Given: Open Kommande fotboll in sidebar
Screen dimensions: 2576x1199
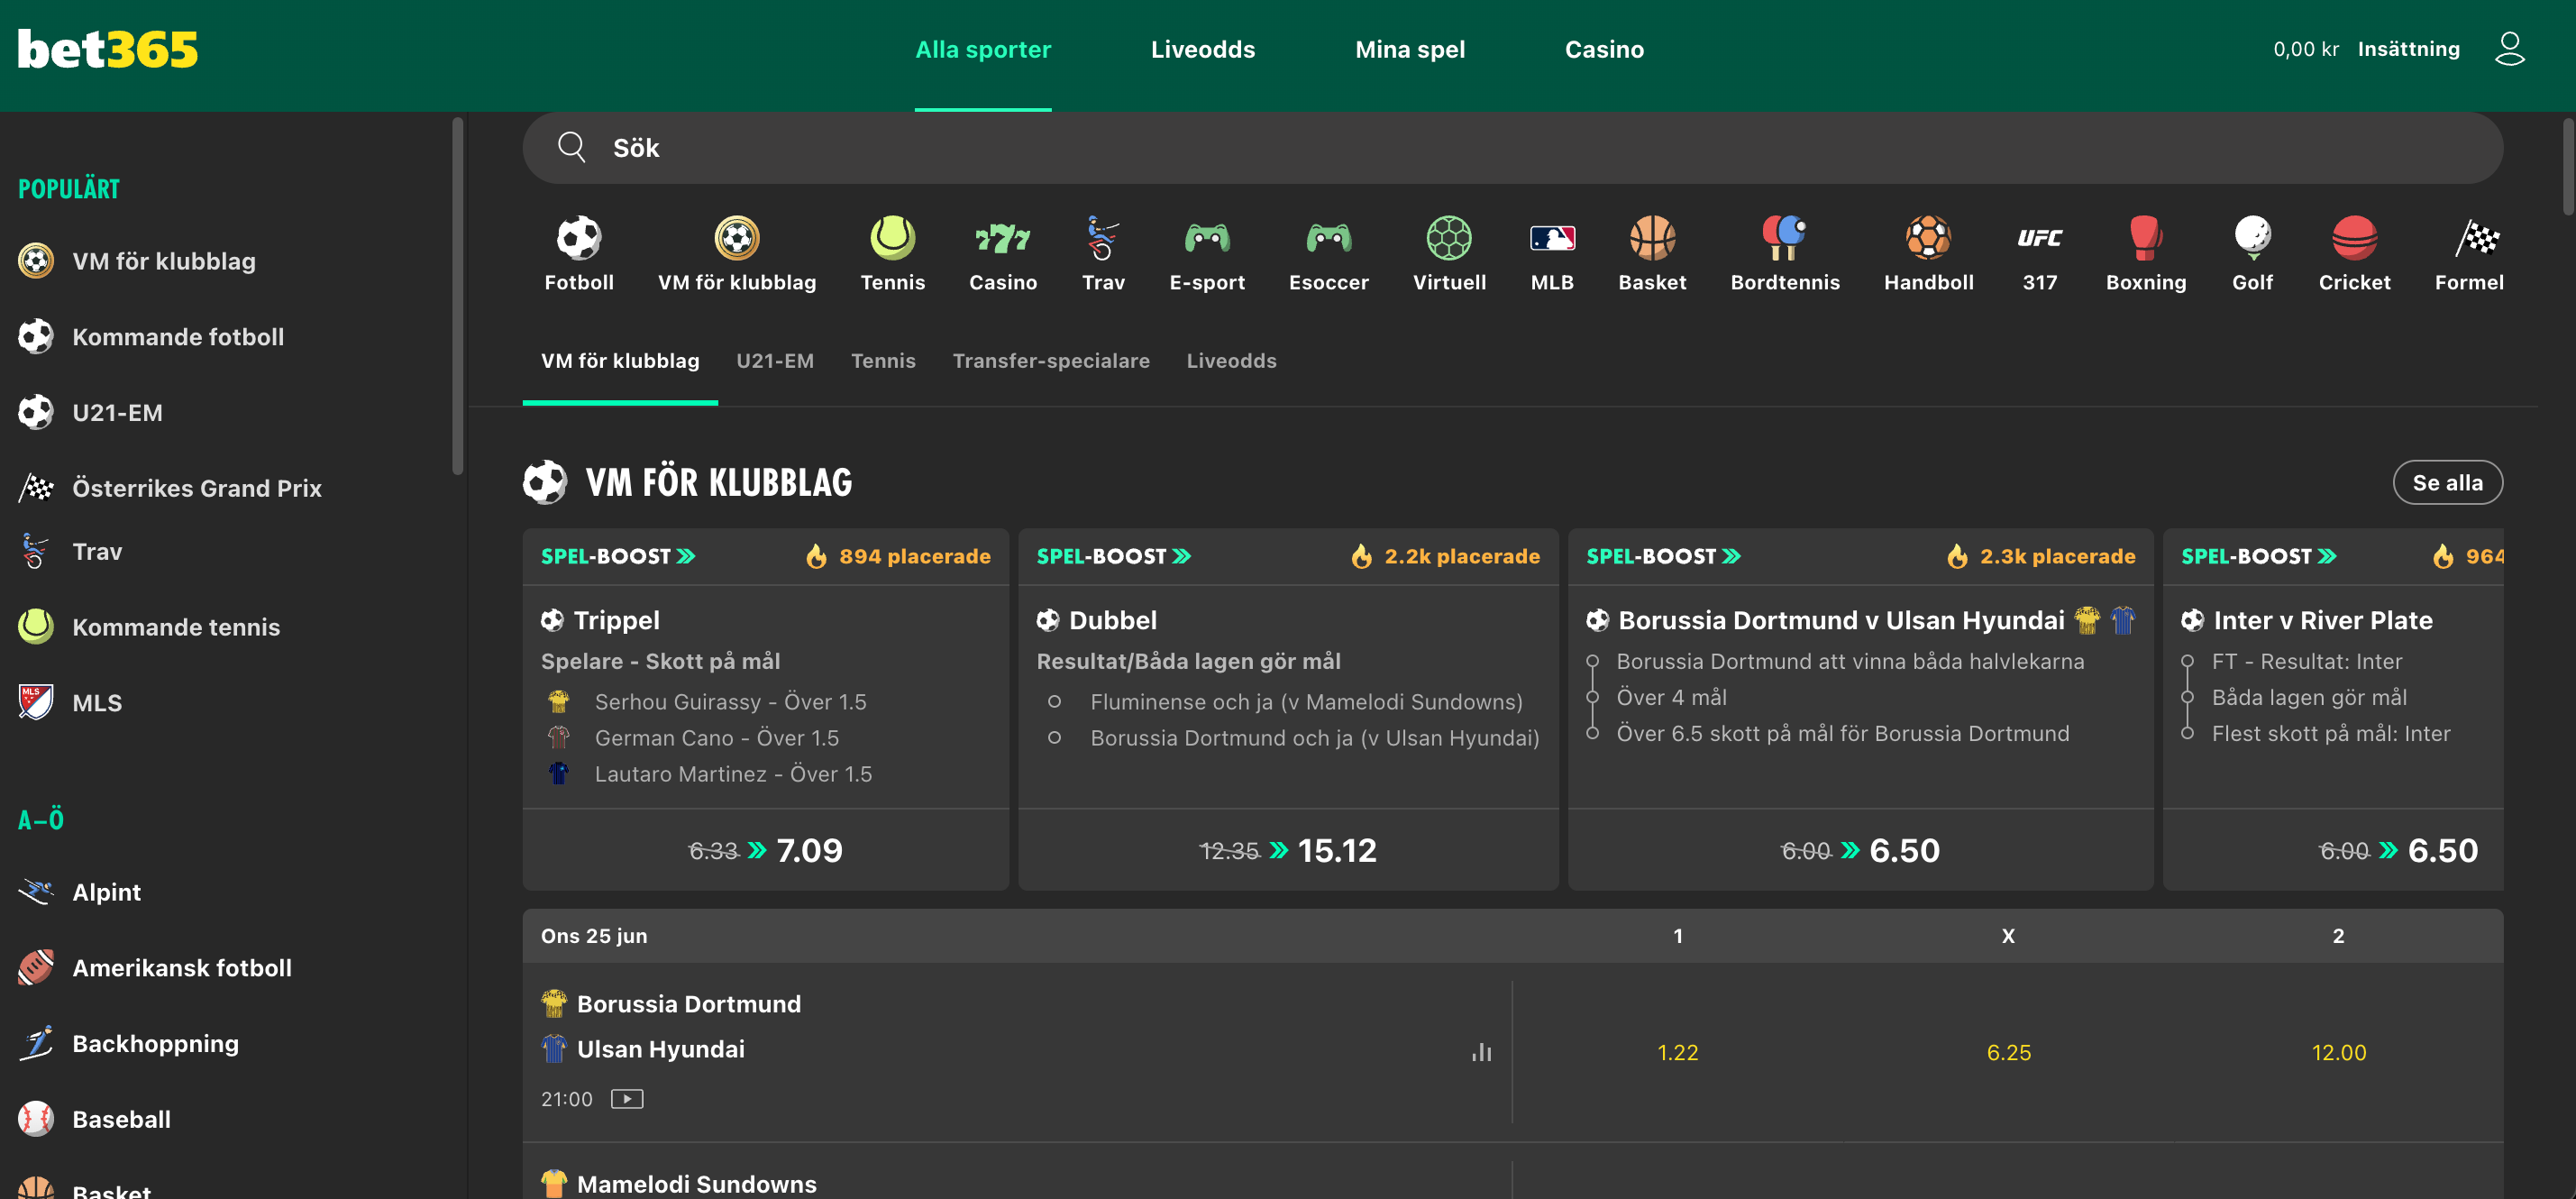Looking at the screenshot, I should [x=151, y=337].
